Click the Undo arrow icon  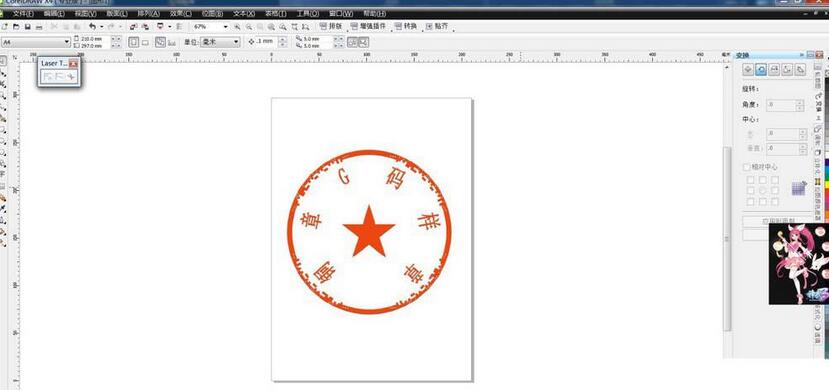pos(93,26)
